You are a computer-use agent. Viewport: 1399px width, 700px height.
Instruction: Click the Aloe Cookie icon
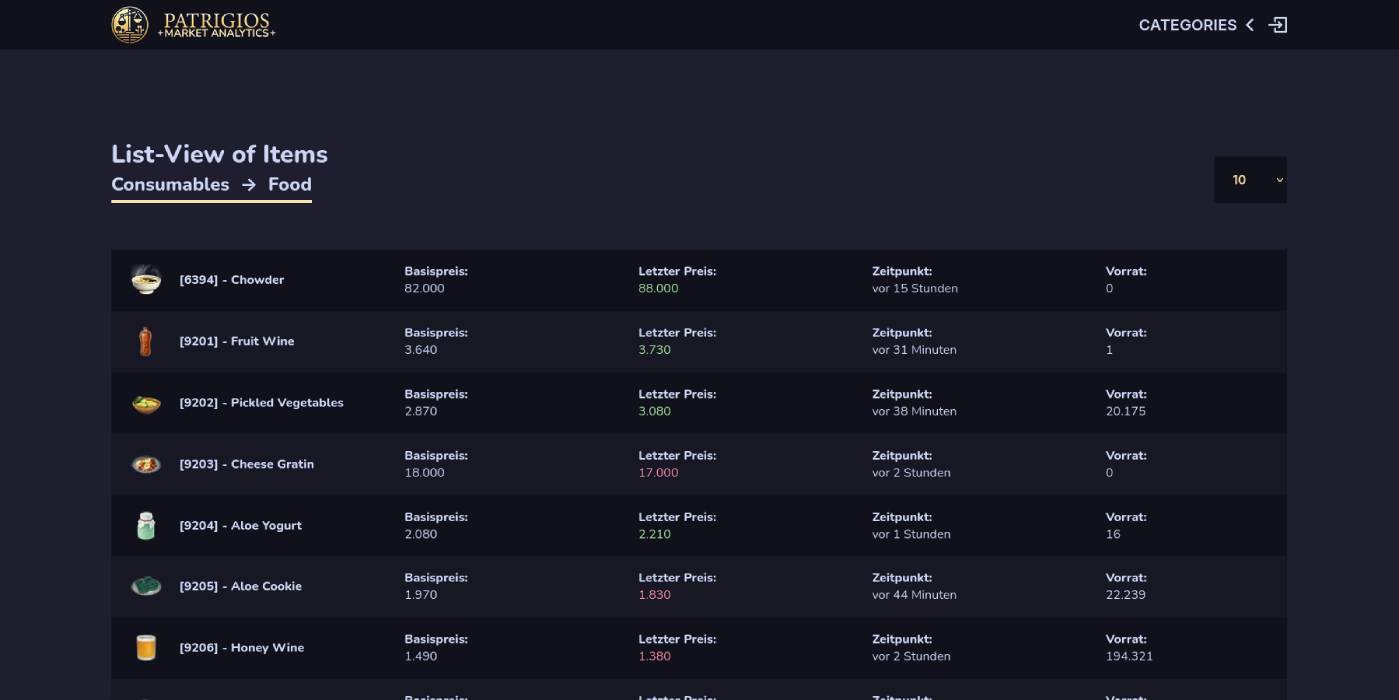pyautogui.click(x=146, y=586)
